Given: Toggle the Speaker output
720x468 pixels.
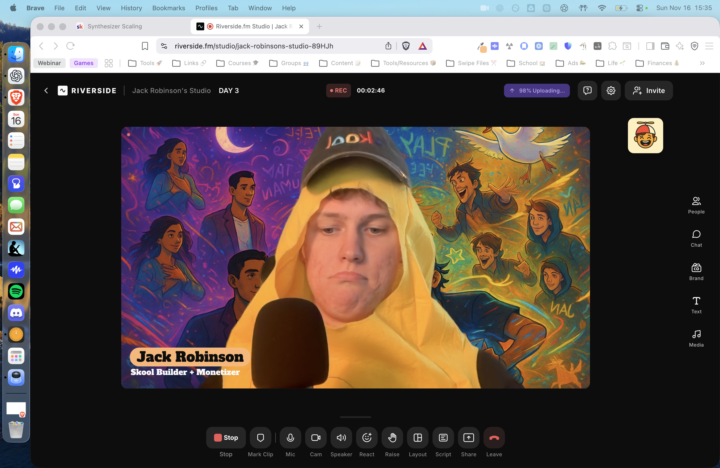Looking at the screenshot, I should [341, 437].
